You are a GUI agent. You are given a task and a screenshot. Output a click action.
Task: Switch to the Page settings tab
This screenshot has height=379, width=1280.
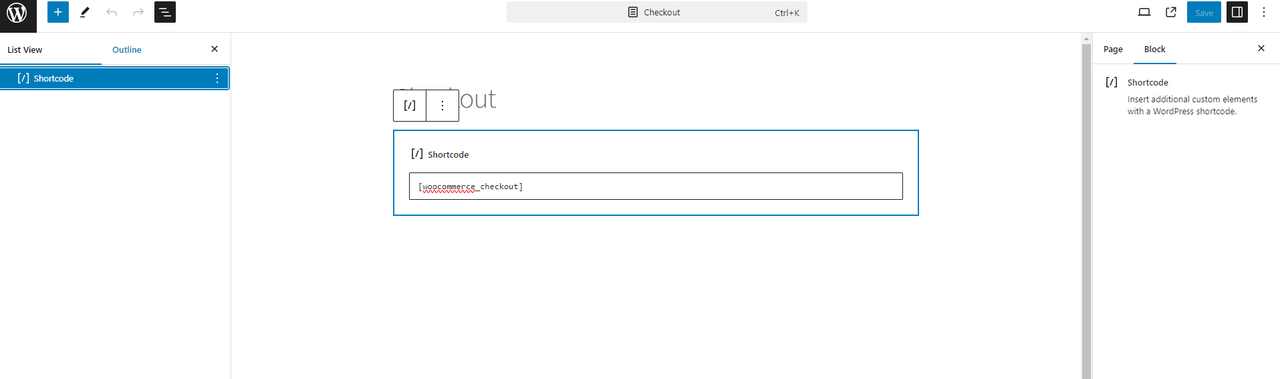[x=1113, y=49]
